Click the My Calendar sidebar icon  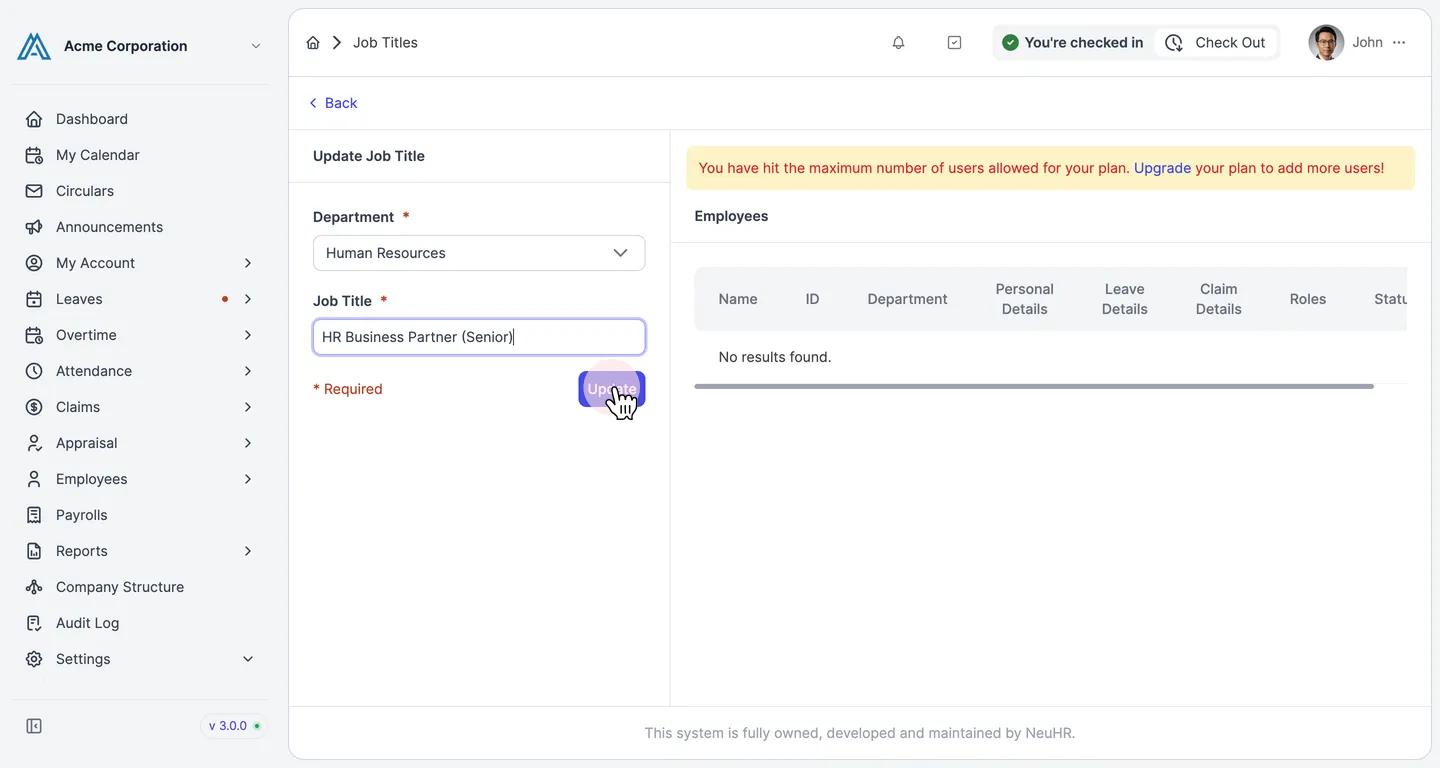click(x=34, y=155)
